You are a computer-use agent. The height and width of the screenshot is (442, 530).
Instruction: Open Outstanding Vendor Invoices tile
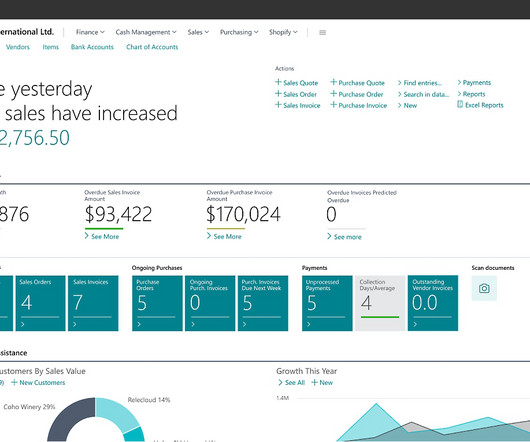[x=433, y=303]
